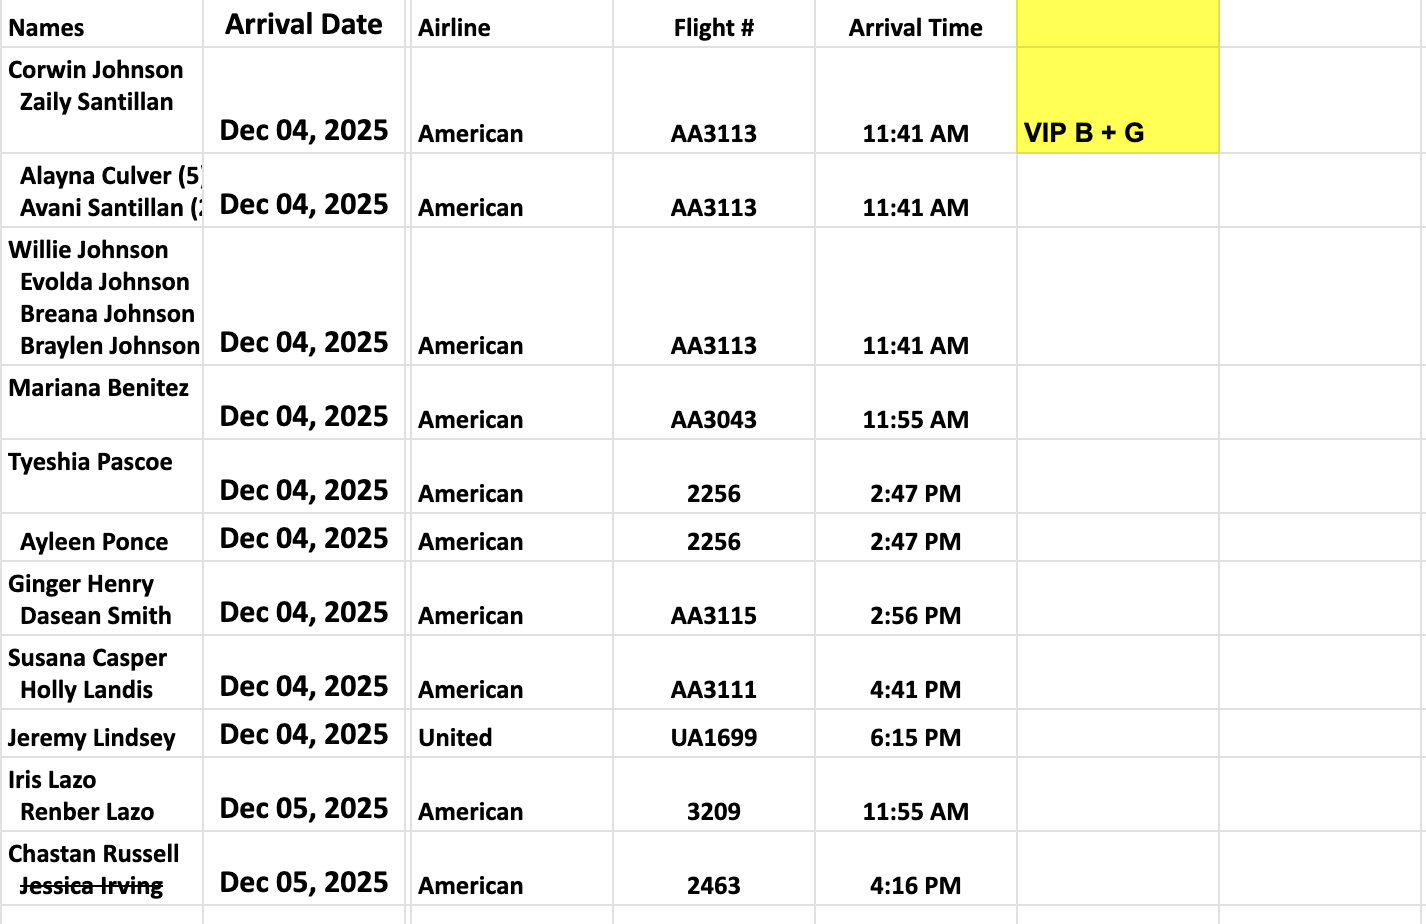Viewport: 1426px width, 924px height.
Task: Select the yellow VIP B + G cell
Action: pyautogui.click(x=1117, y=100)
